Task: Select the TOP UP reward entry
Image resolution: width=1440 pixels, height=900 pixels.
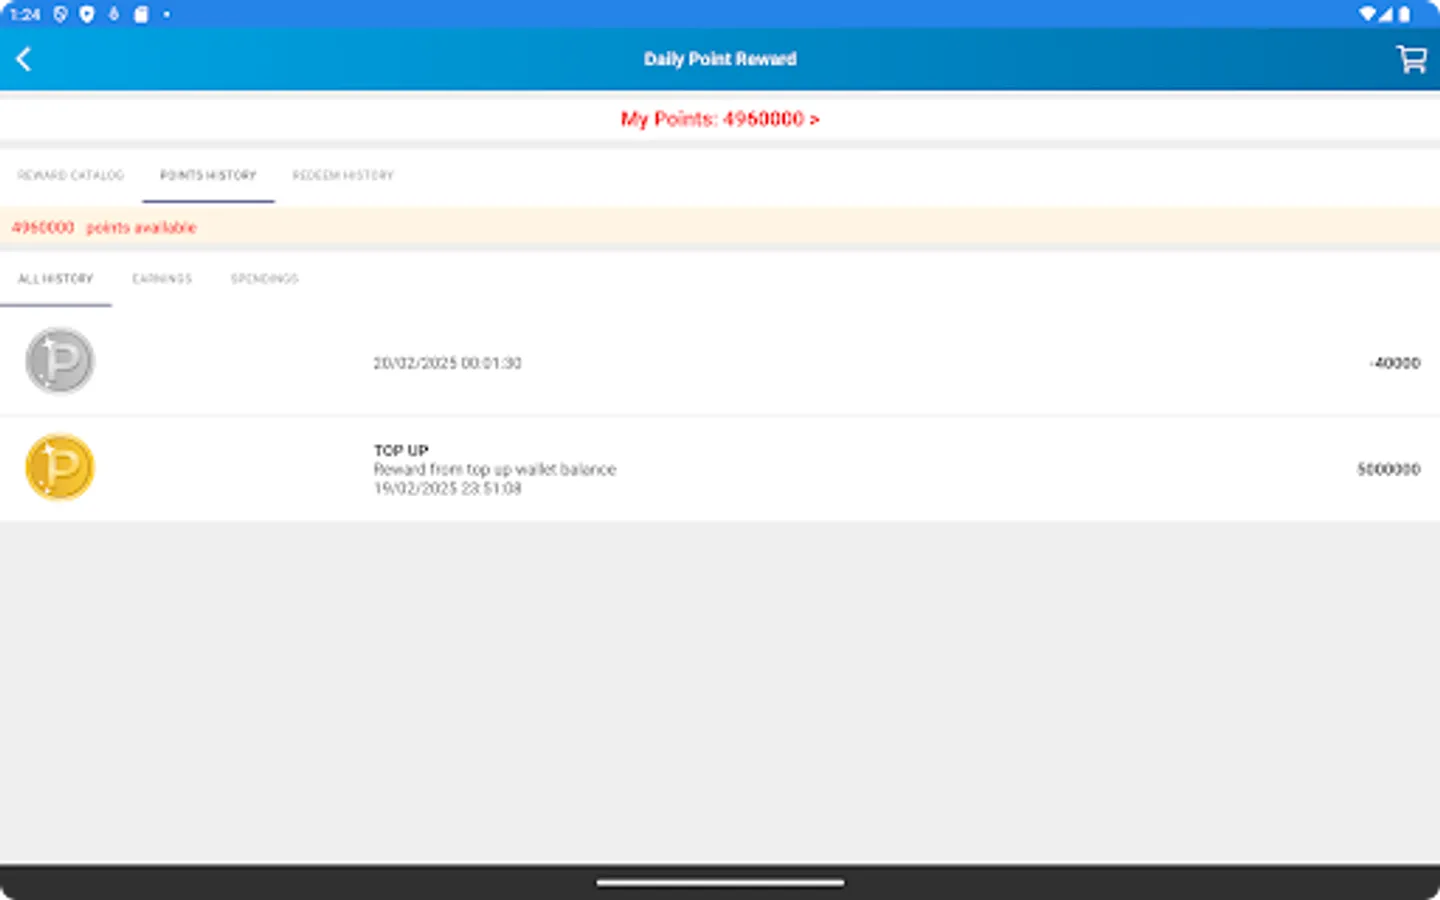Action: [x=720, y=467]
